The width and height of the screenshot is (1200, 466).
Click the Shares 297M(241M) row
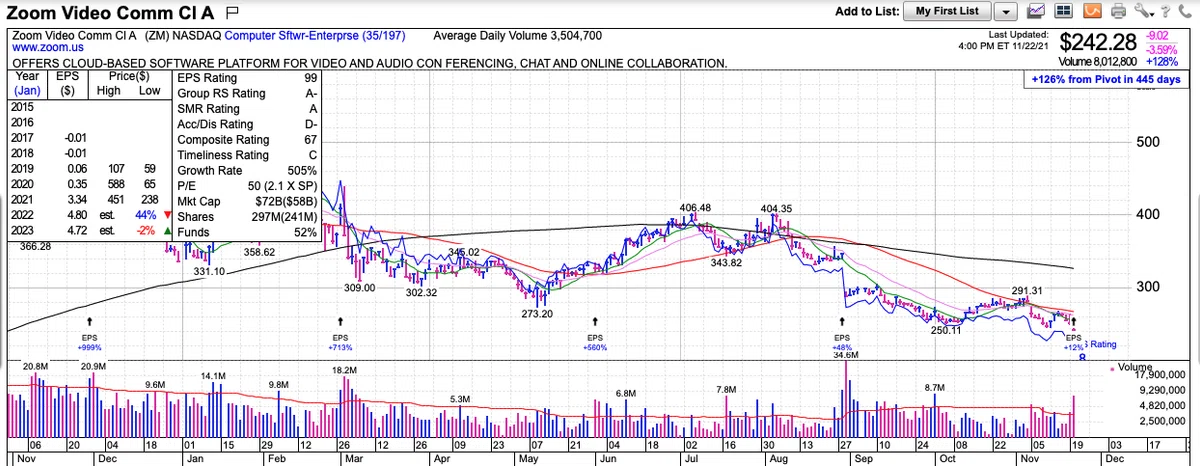248,217
